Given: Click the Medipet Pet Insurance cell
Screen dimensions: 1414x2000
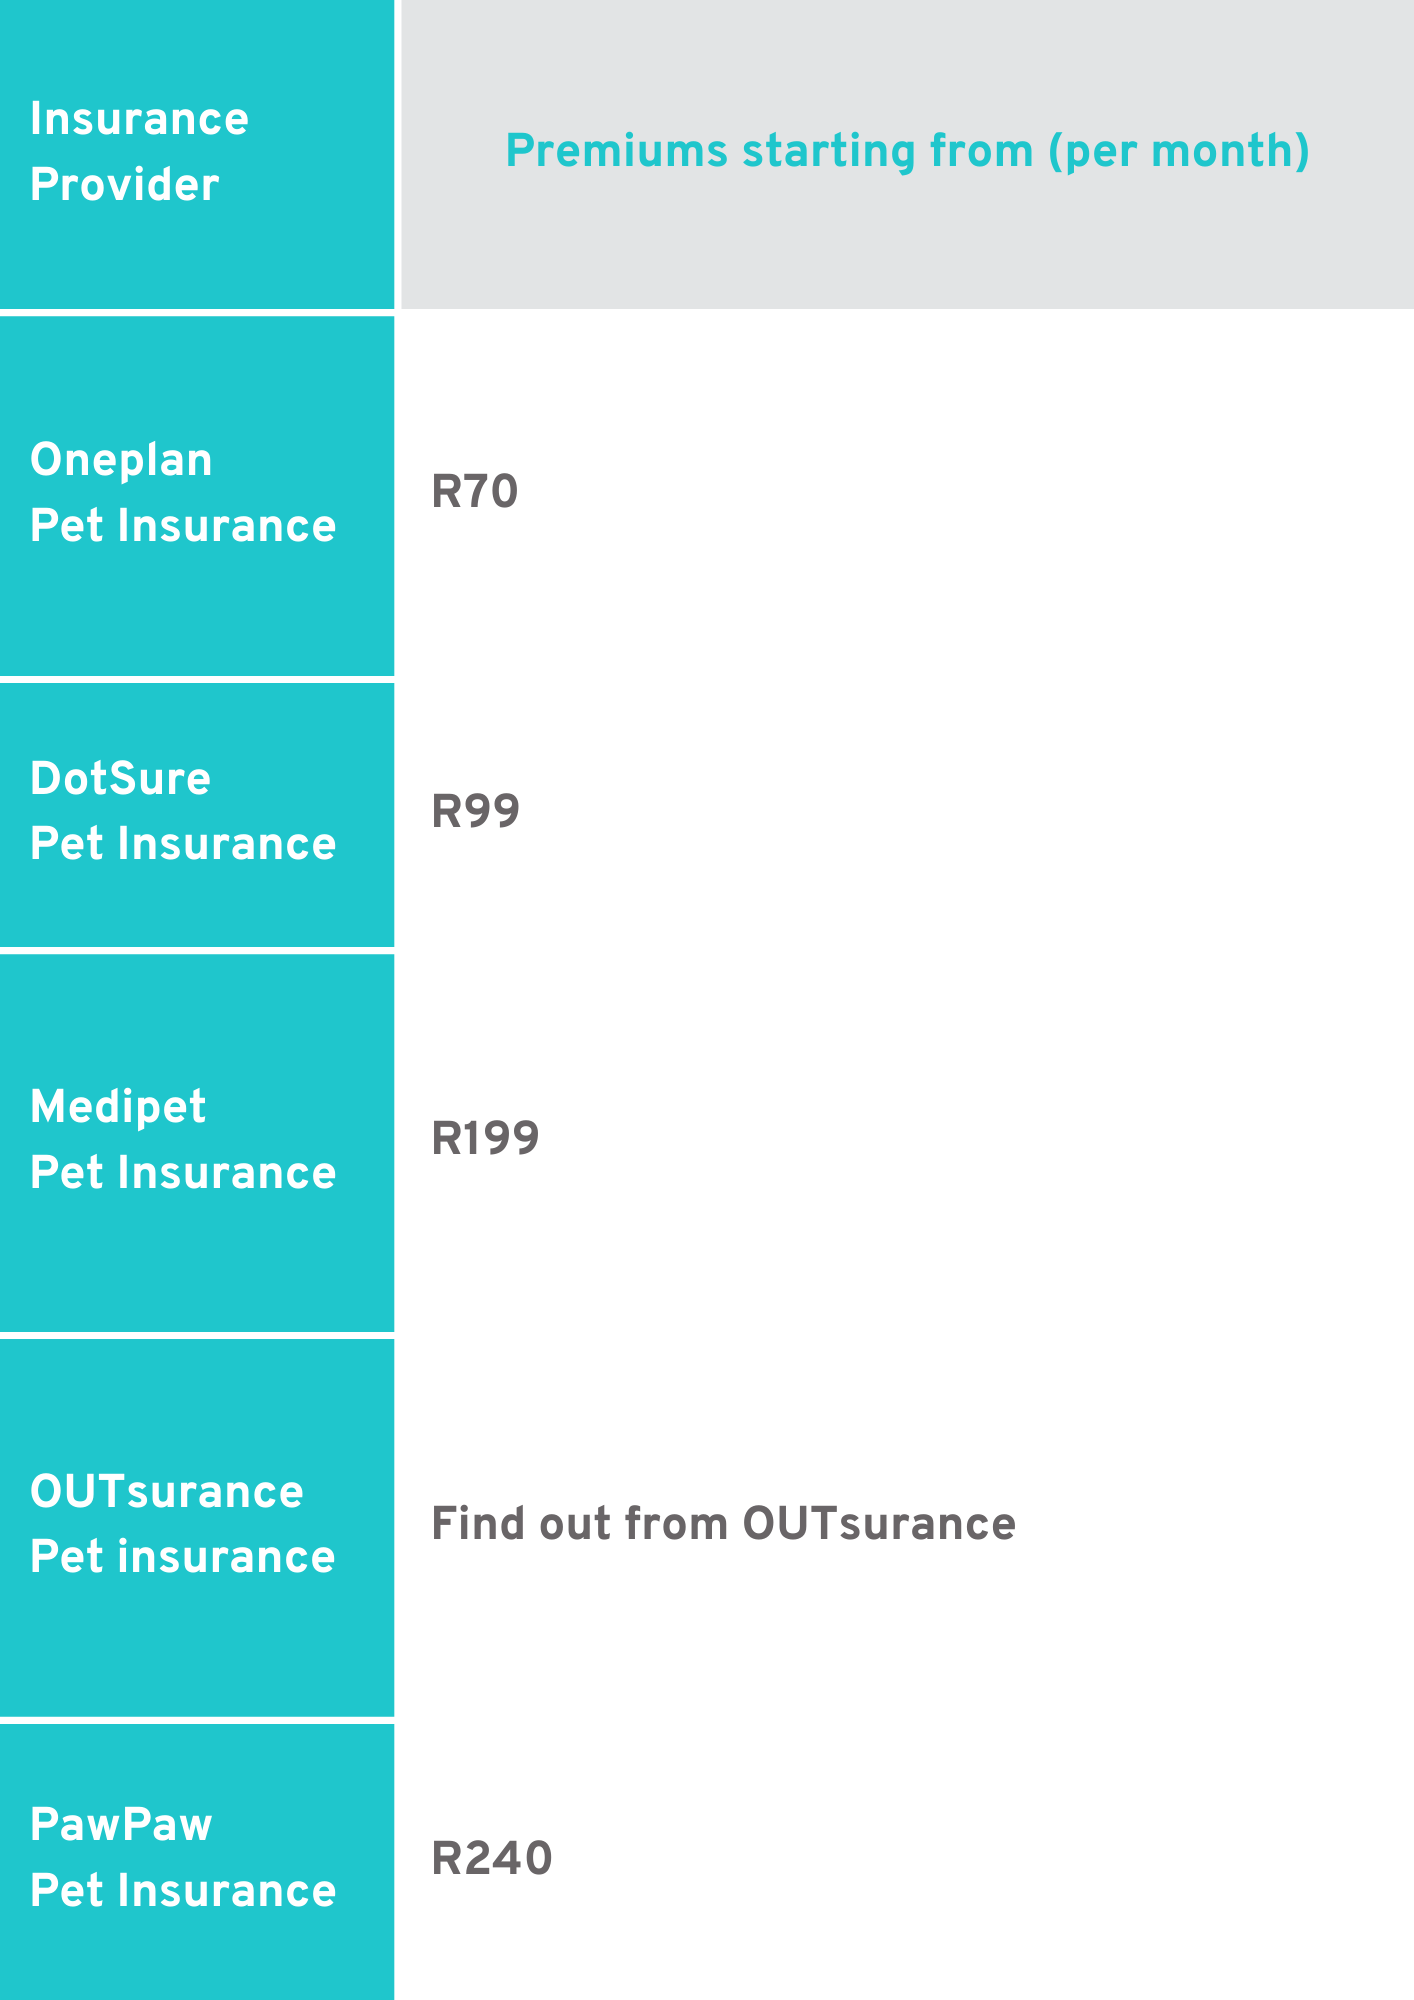Looking at the screenshot, I should point(197,1143).
